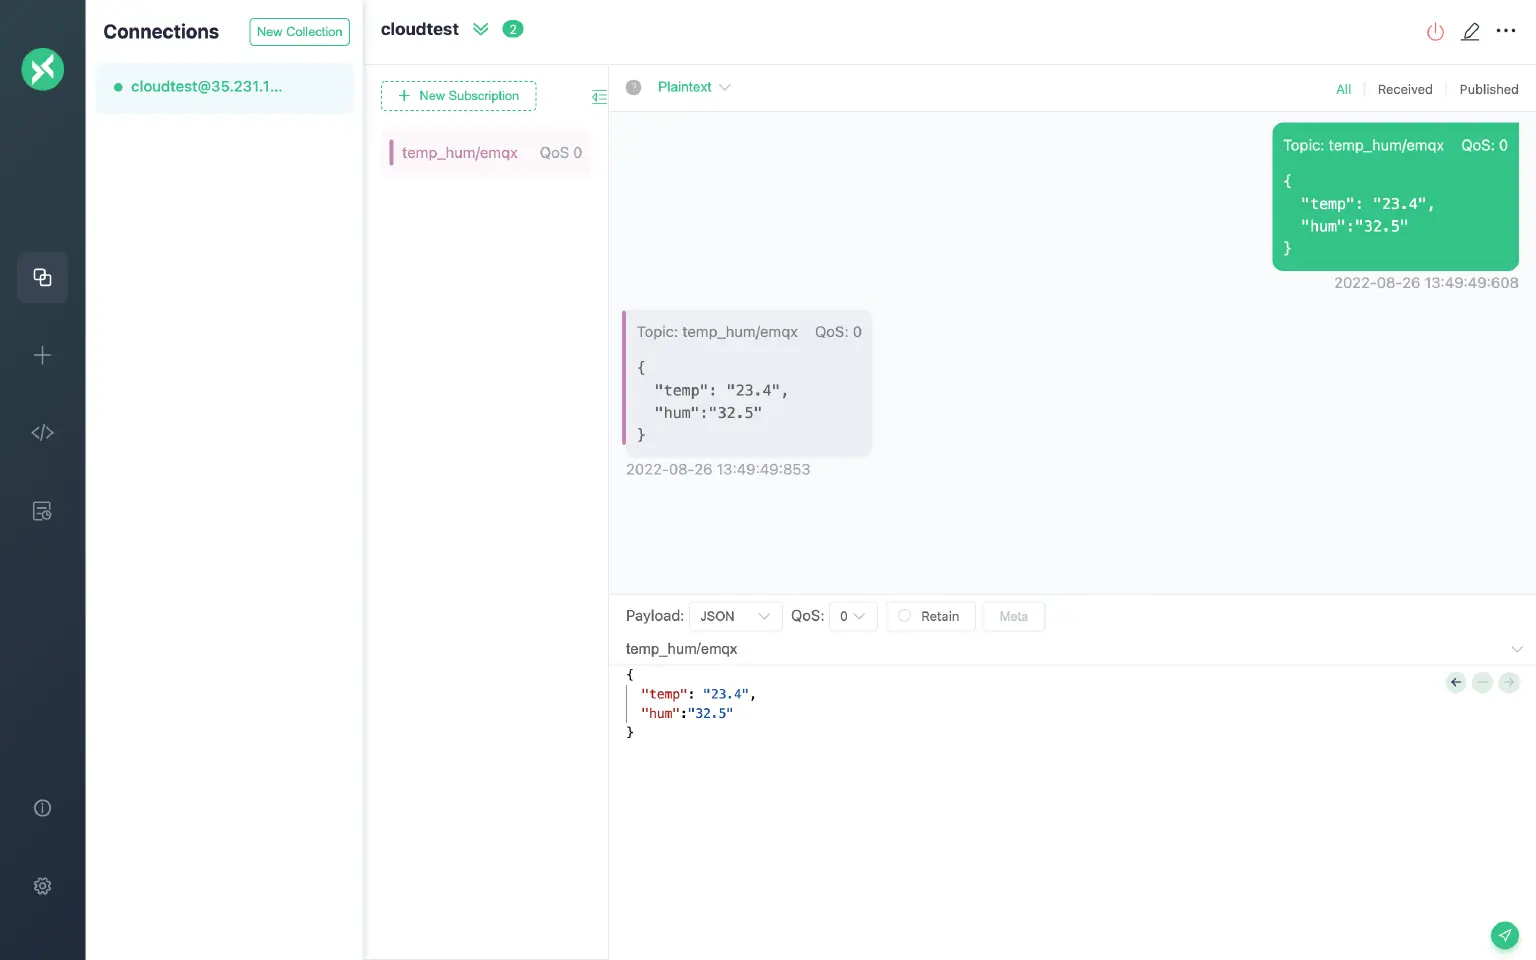Click the edit connection pencil icon
This screenshot has width=1536, height=960.
tap(1470, 32)
